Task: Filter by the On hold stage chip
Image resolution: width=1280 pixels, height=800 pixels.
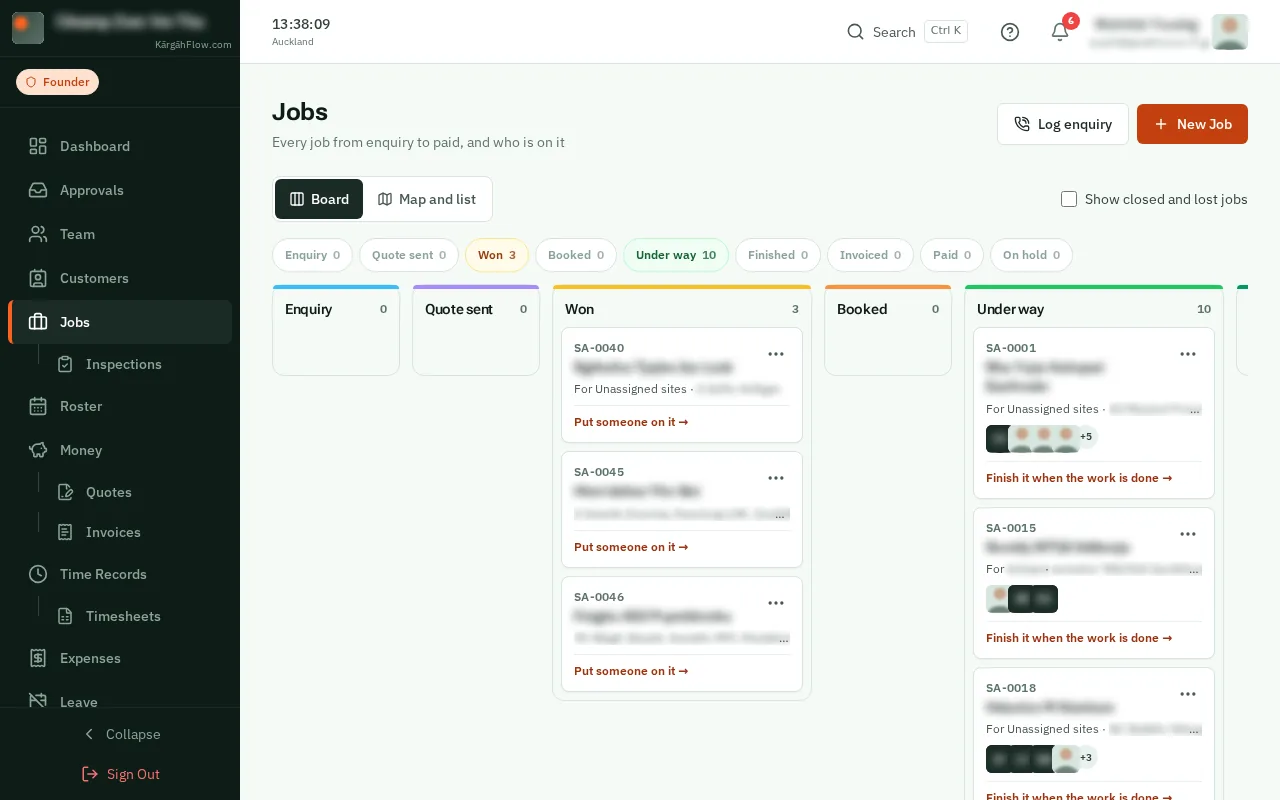Action: pyautogui.click(x=1031, y=255)
